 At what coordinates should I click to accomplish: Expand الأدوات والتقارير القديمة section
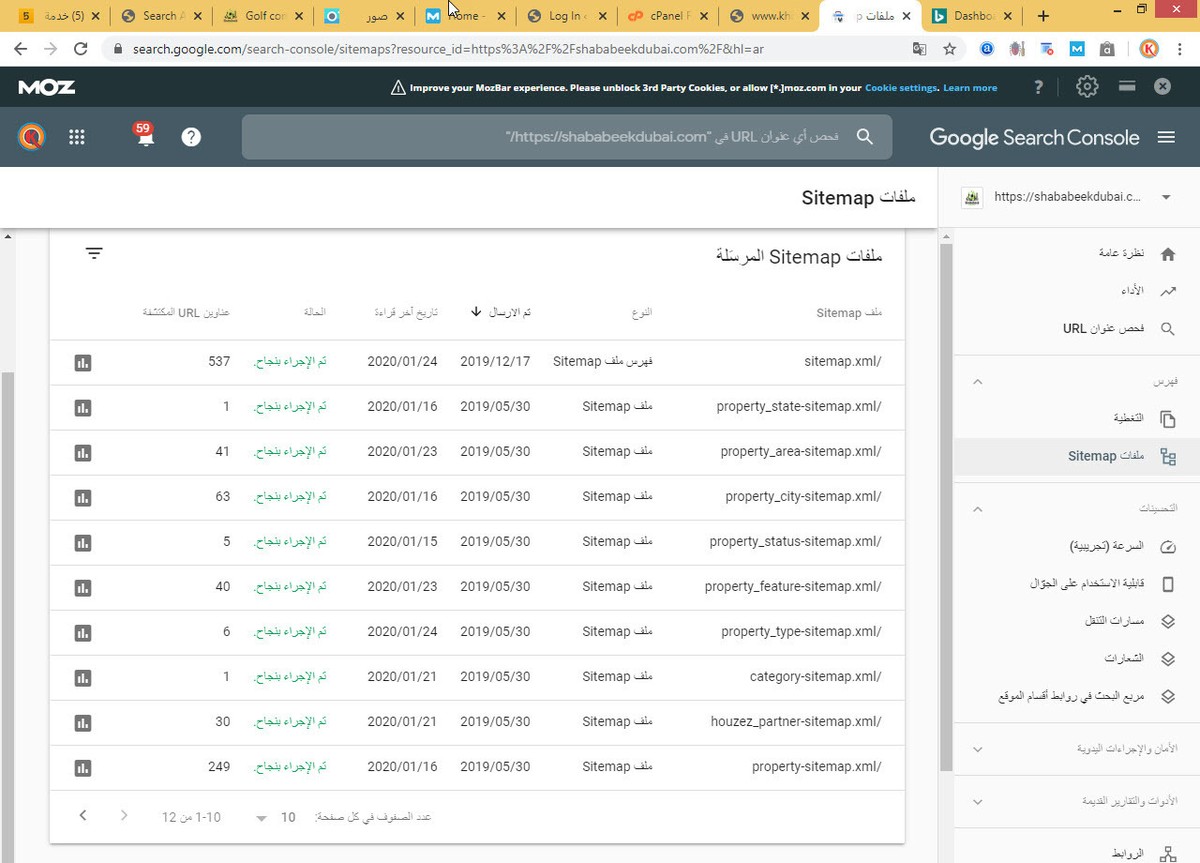point(978,802)
